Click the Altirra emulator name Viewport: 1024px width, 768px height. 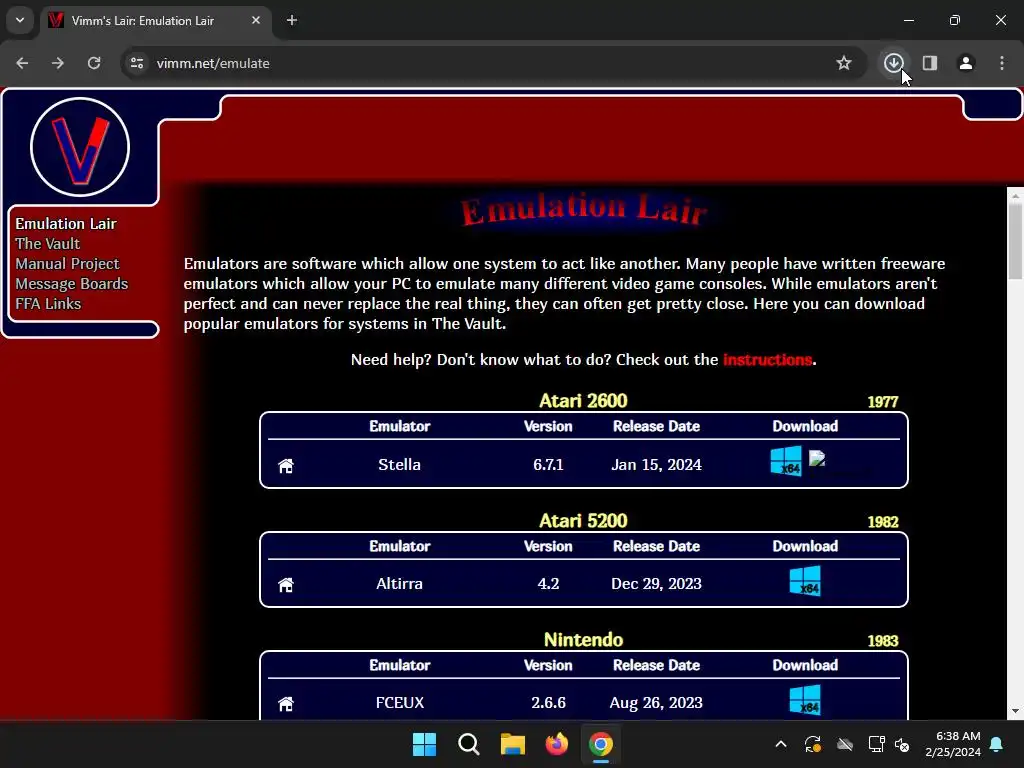pyautogui.click(x=400, y=583)
